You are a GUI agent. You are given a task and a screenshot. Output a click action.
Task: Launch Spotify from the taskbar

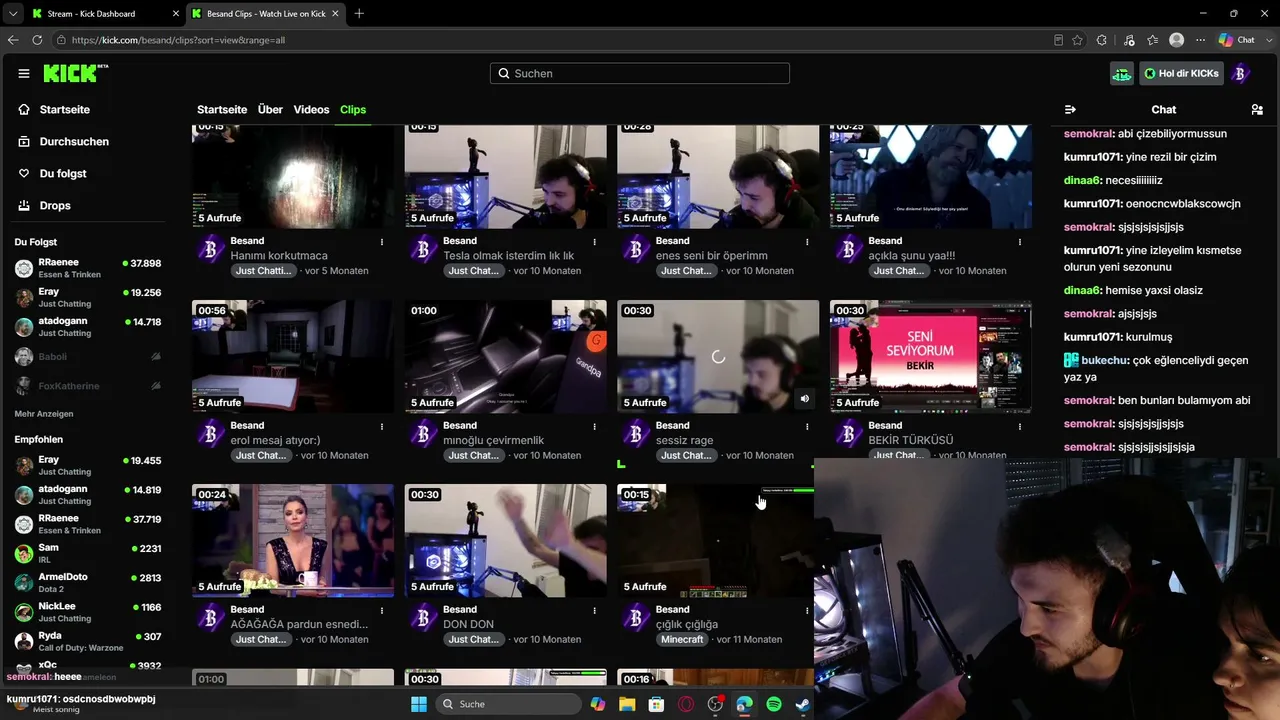[774, 704]
